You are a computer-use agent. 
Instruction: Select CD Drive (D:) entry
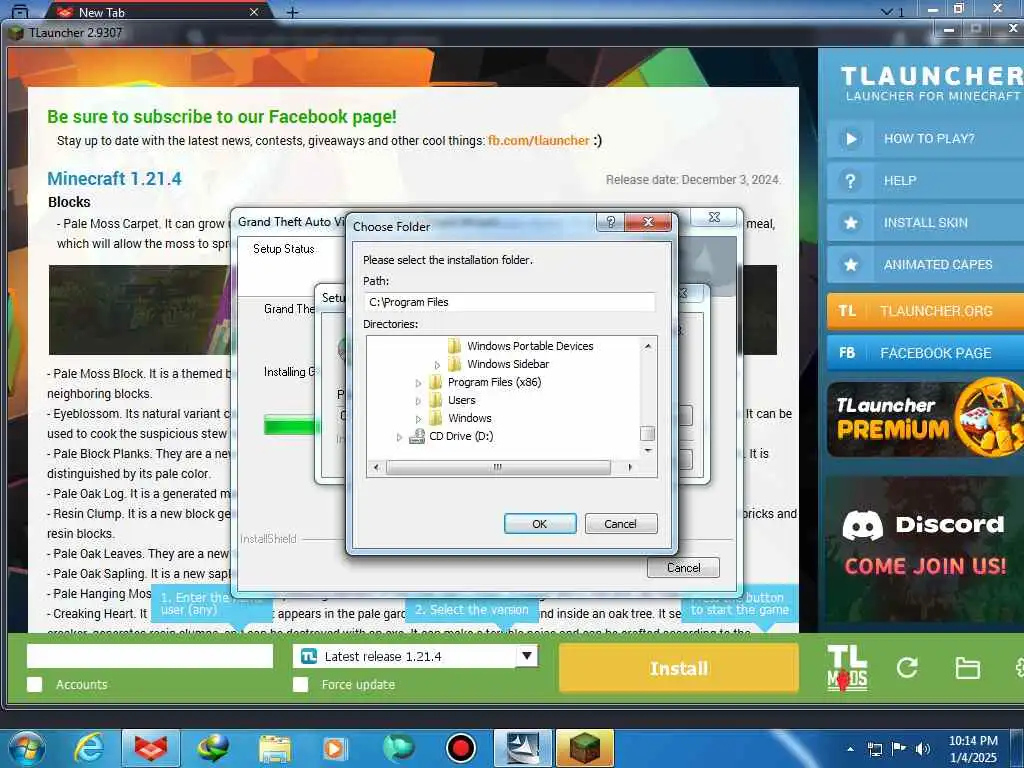click(x=461, y=436)
